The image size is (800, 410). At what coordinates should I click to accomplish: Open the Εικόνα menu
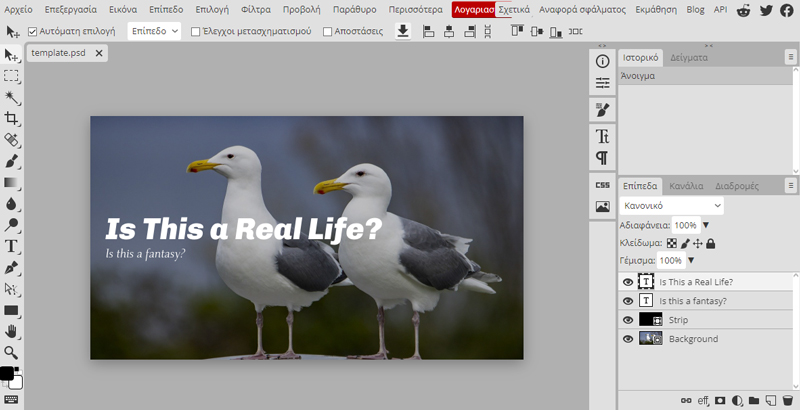coord(123,9)
